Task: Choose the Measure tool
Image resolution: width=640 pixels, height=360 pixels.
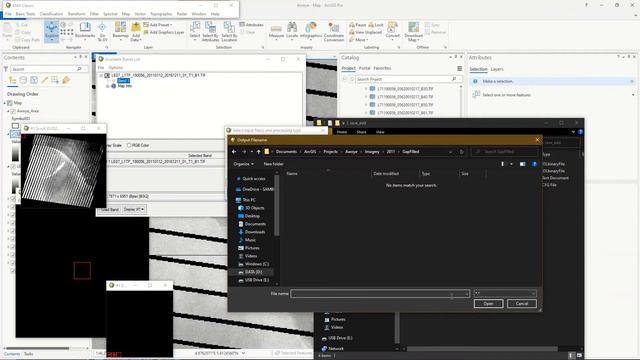Action: coord(276,31)
